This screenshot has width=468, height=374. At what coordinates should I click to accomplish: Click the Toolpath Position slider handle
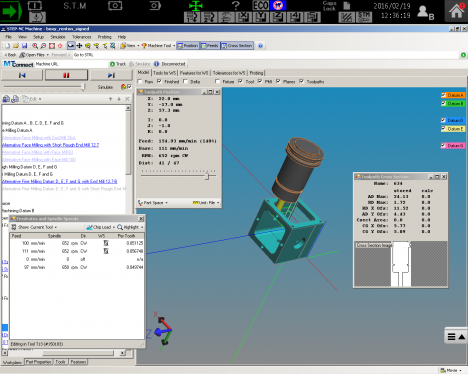pyautogui.click(x=207, y=176)
